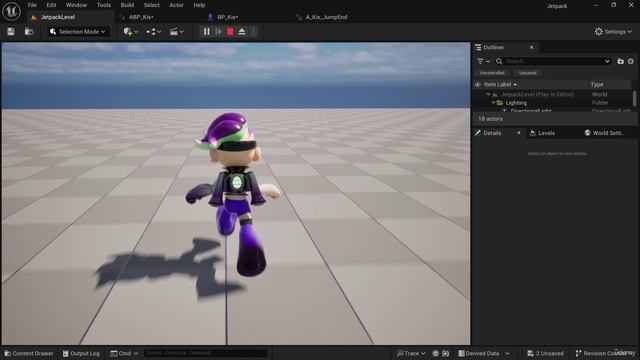This screenshot has width=640, height=360.
Task: Open play options three-dot menu
Action: coord(253,31)
